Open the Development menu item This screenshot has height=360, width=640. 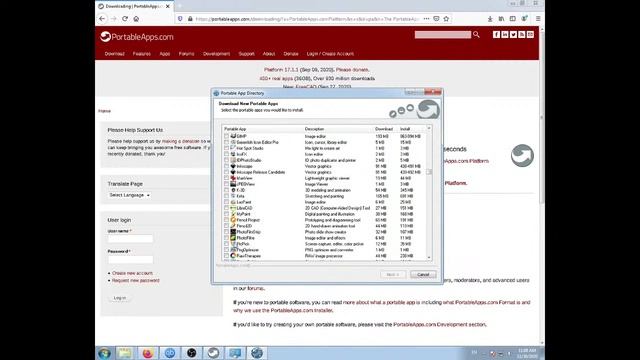point(216,54)
